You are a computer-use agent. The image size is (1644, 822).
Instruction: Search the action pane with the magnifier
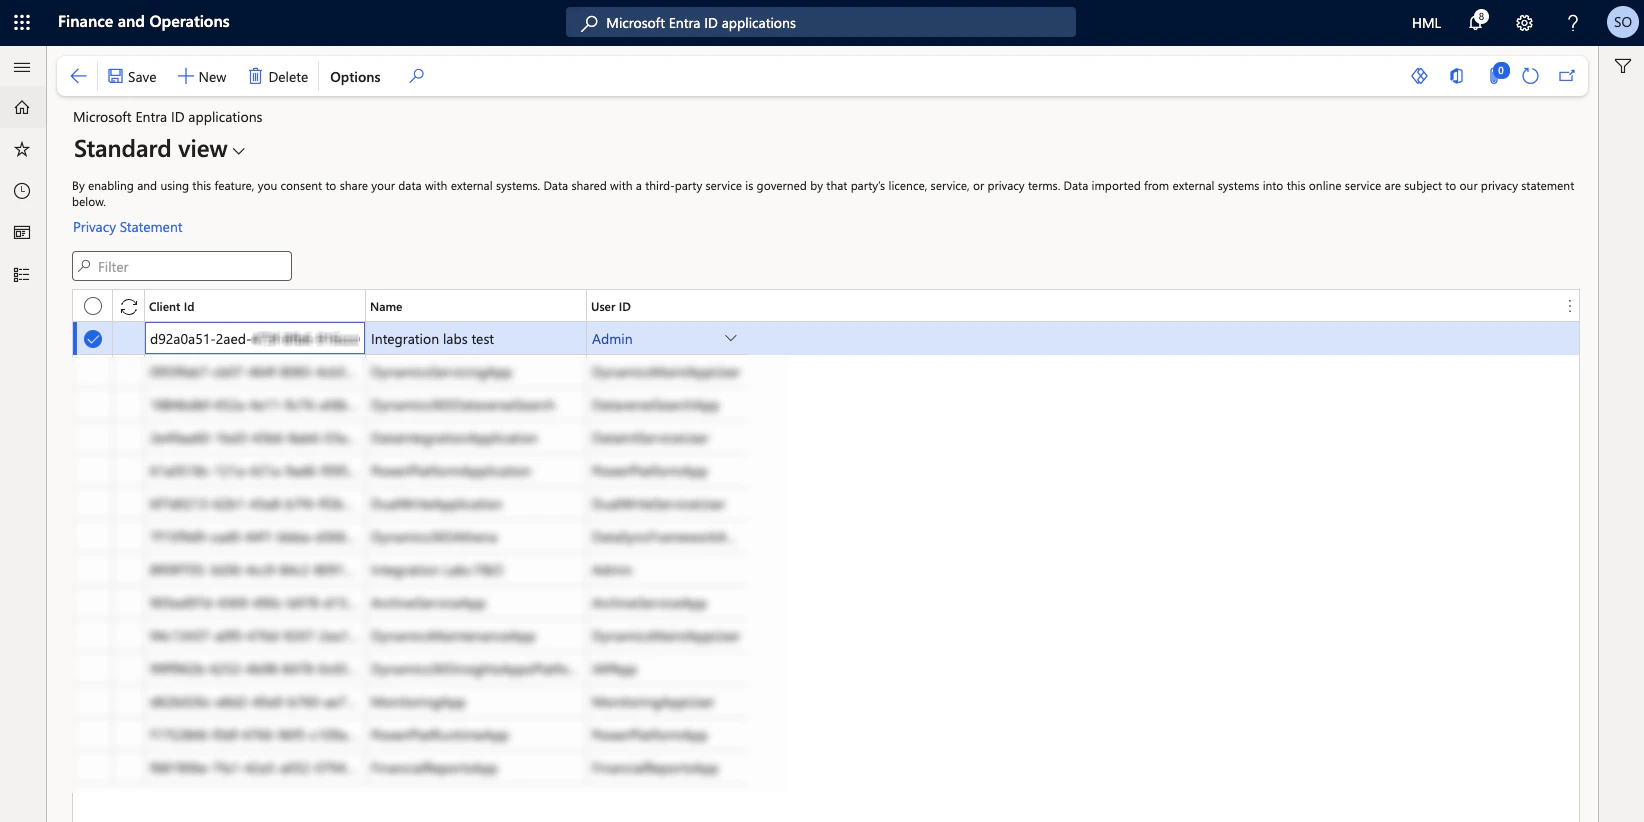[x=417, y=76]
